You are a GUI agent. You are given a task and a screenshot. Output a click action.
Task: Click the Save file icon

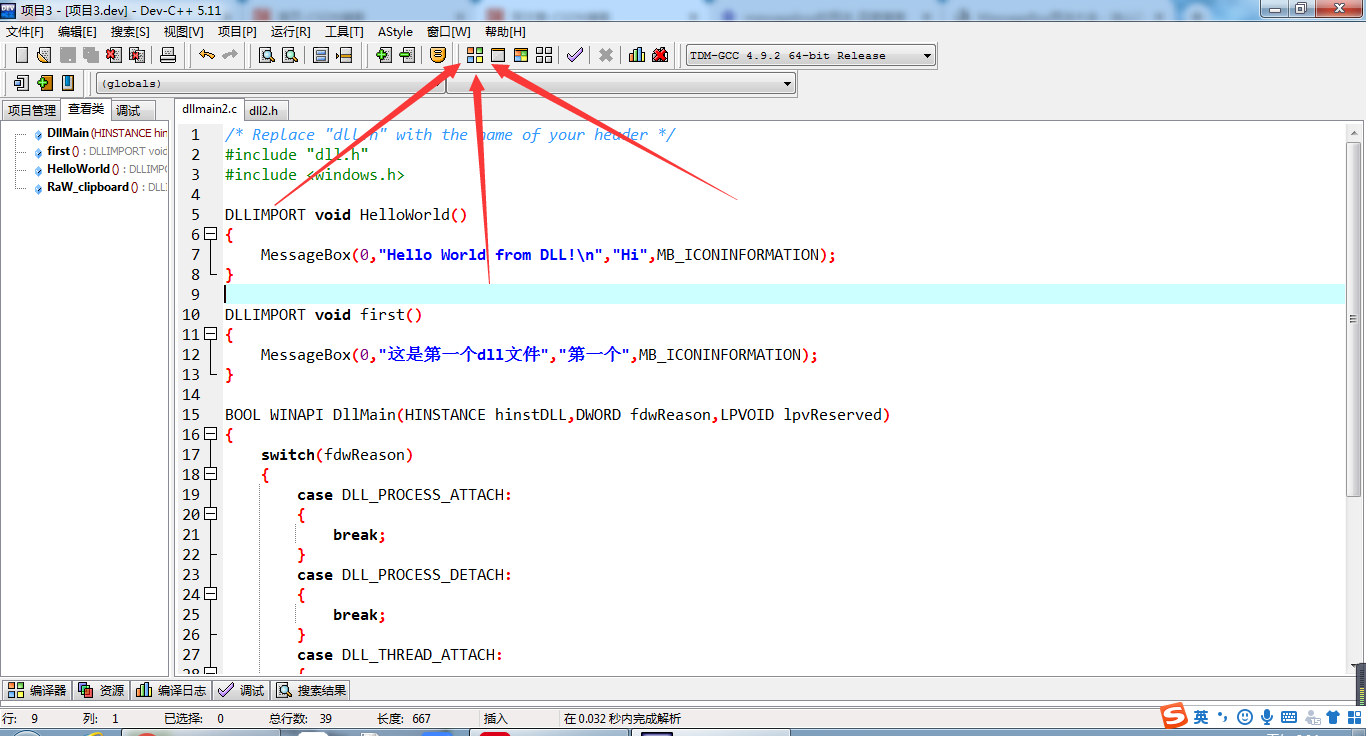(x=67, y=55)
